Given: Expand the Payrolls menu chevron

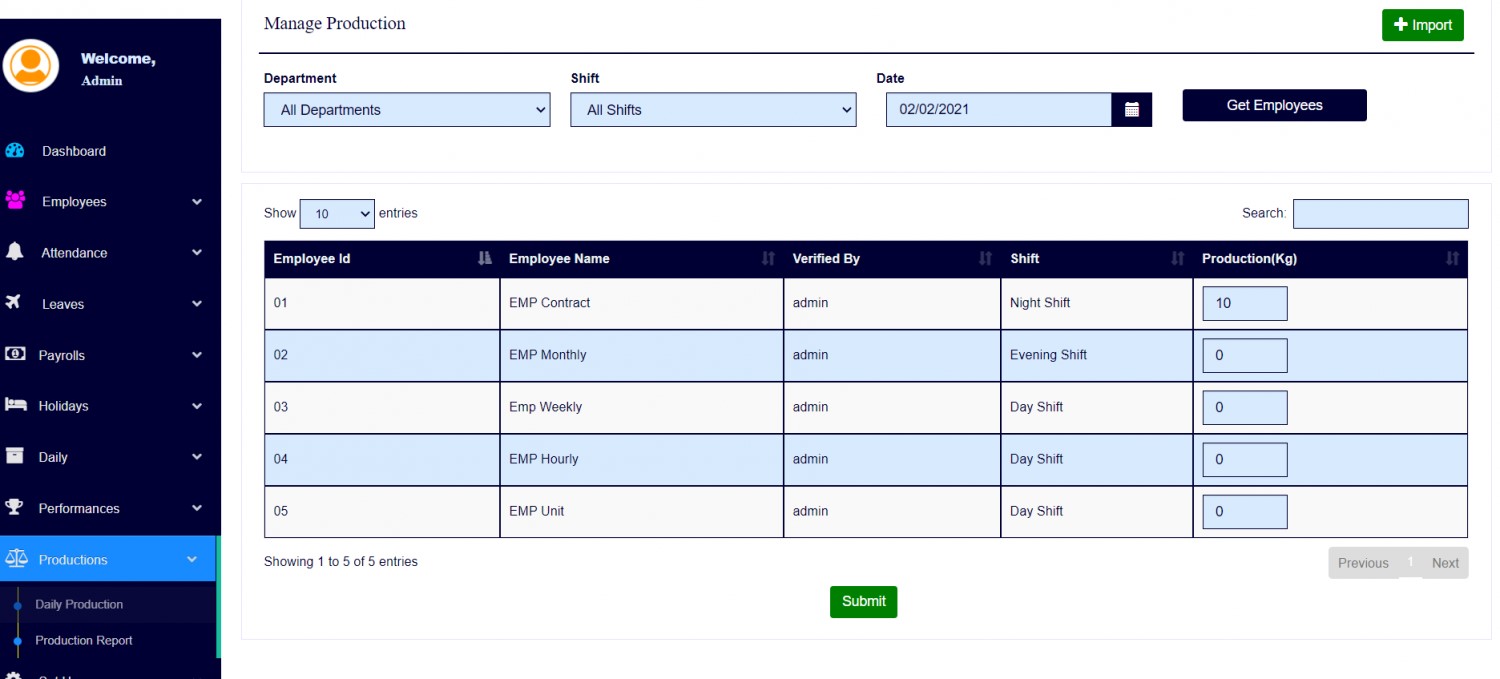Looking at the screenshot, I should click(197, 355).
